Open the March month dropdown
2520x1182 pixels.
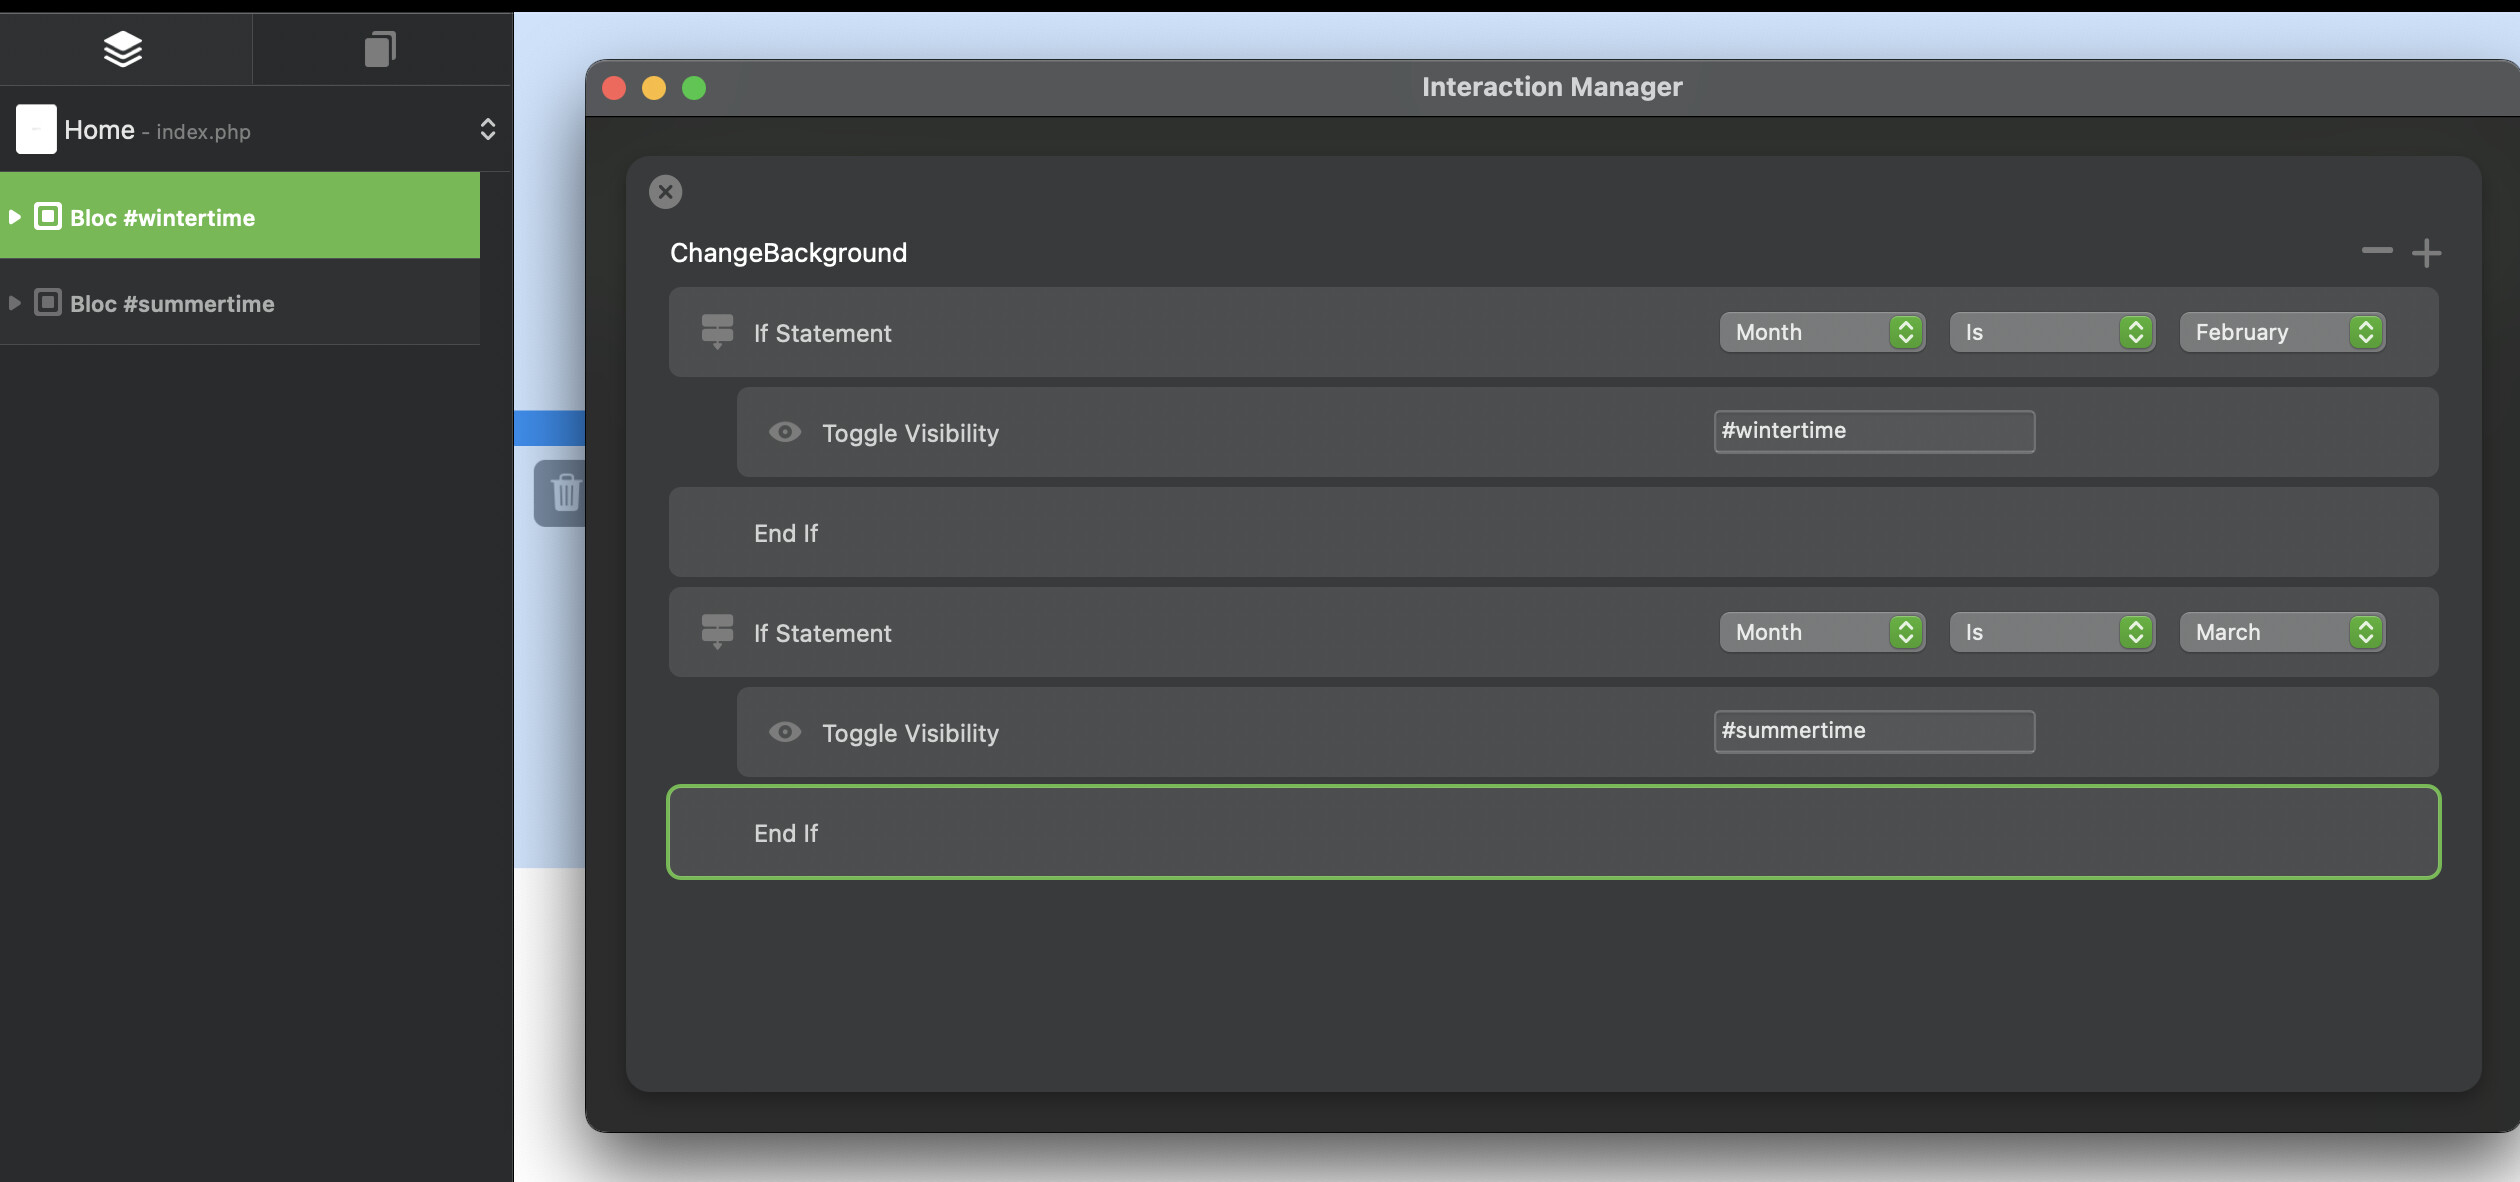pyautogui.click(x=2282, y=632)
